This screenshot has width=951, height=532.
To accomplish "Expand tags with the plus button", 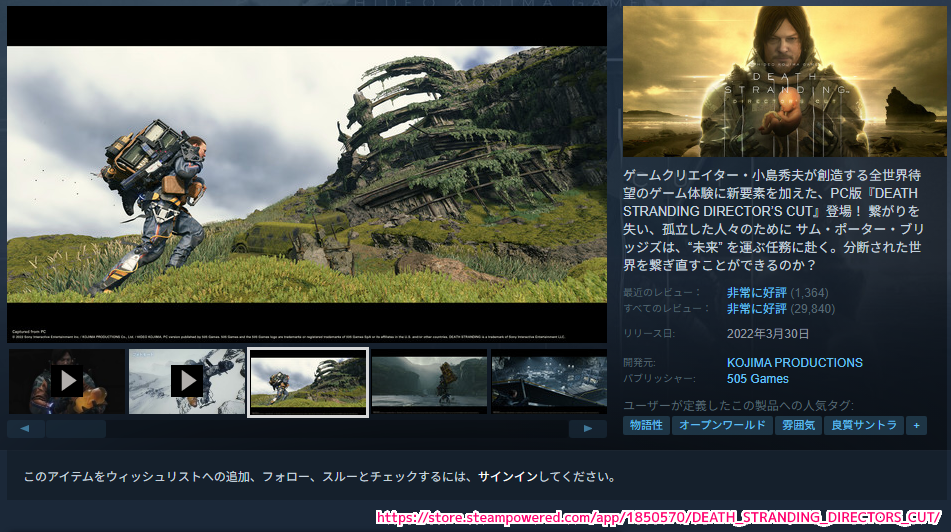I will coord(916,425).
